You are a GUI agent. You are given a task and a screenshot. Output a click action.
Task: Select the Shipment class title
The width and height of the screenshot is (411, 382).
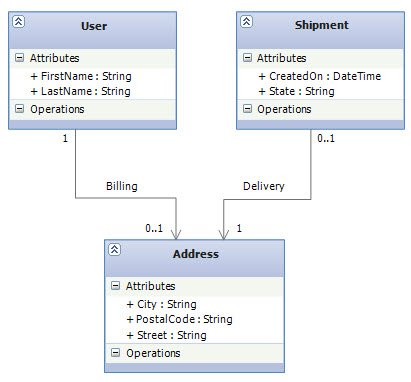321,25
